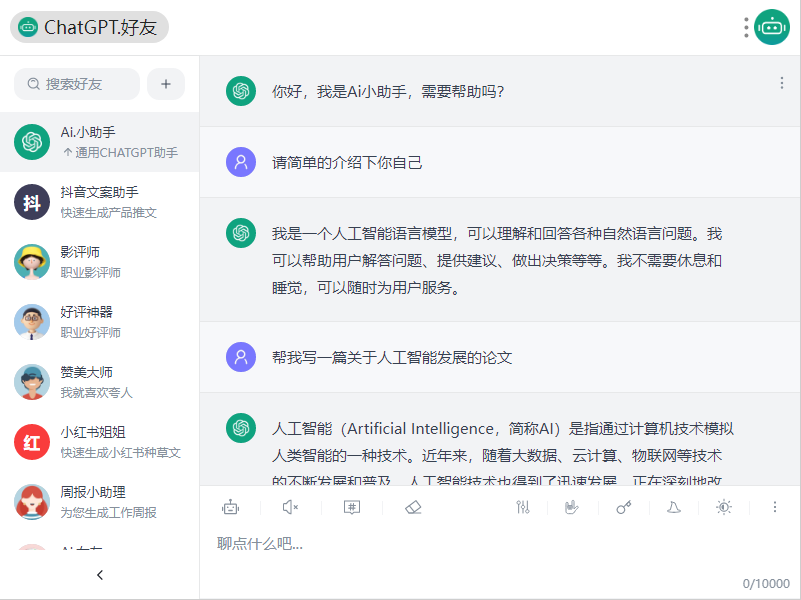Collapse the sidebar with the left chevron

(x=100, y=575)
